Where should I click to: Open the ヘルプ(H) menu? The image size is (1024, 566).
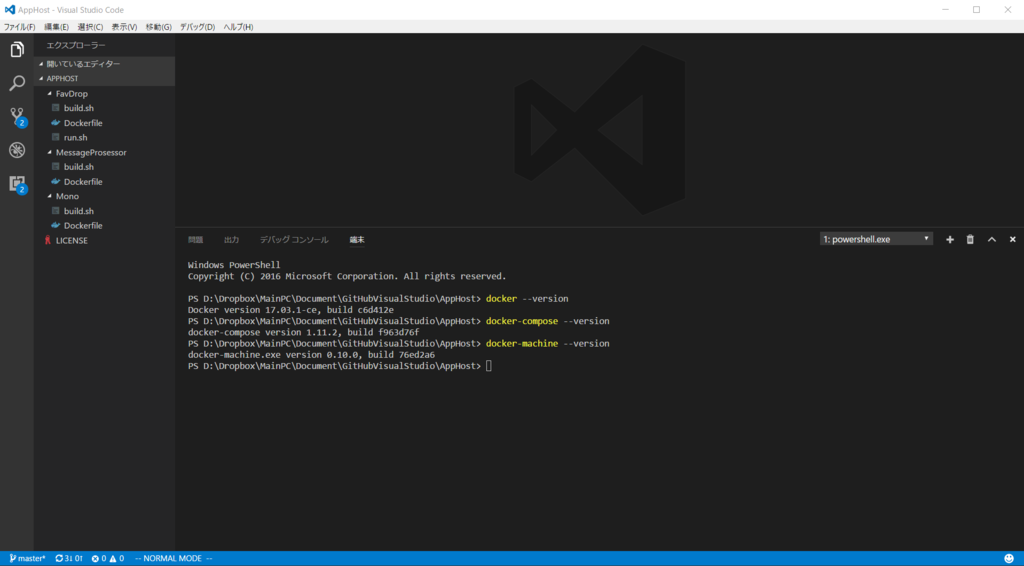click(x=238, y=27)
